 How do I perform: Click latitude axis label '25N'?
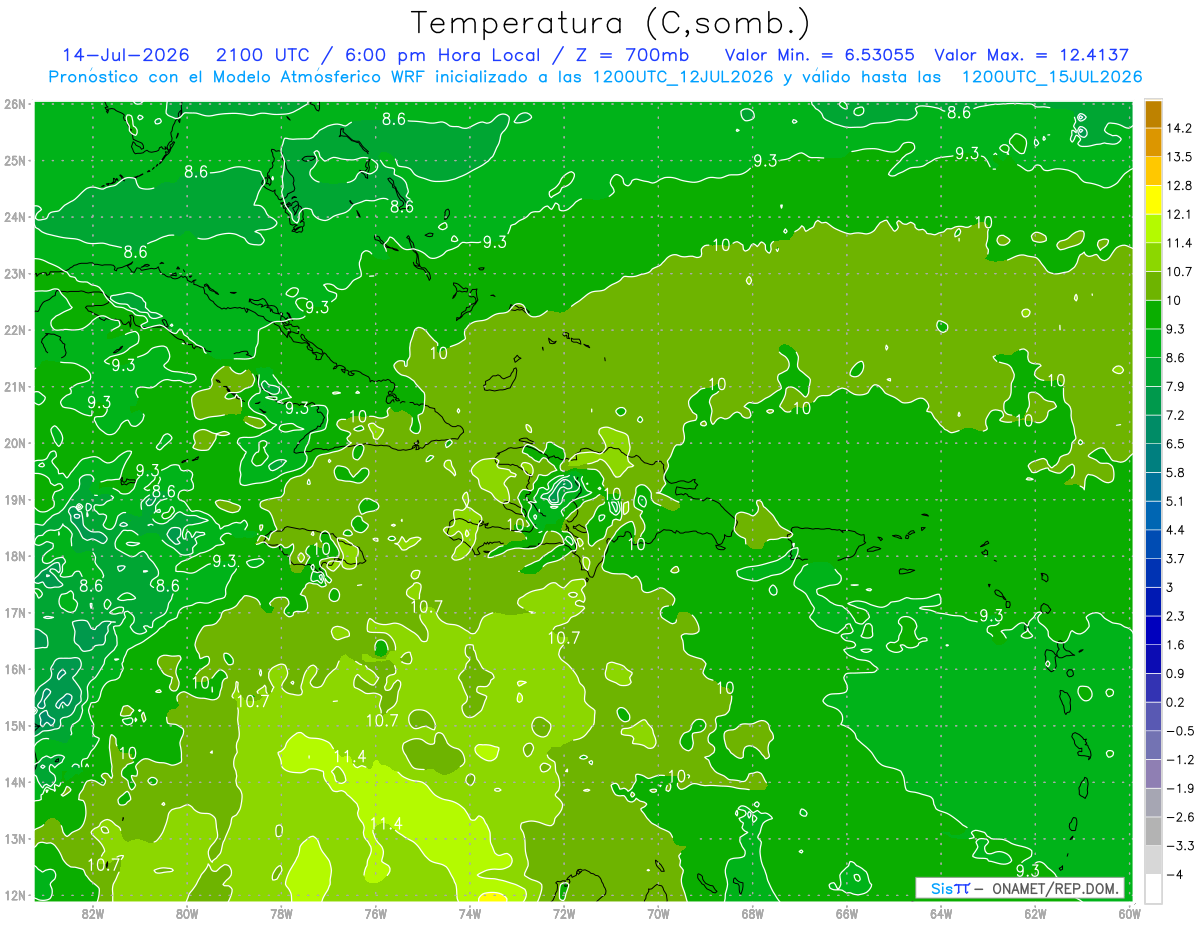(14, 160)
